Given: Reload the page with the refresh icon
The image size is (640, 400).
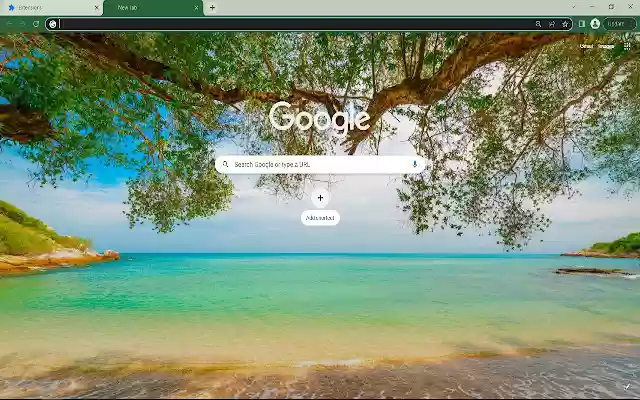Looking at the screenshot, I should coord(36,24).
